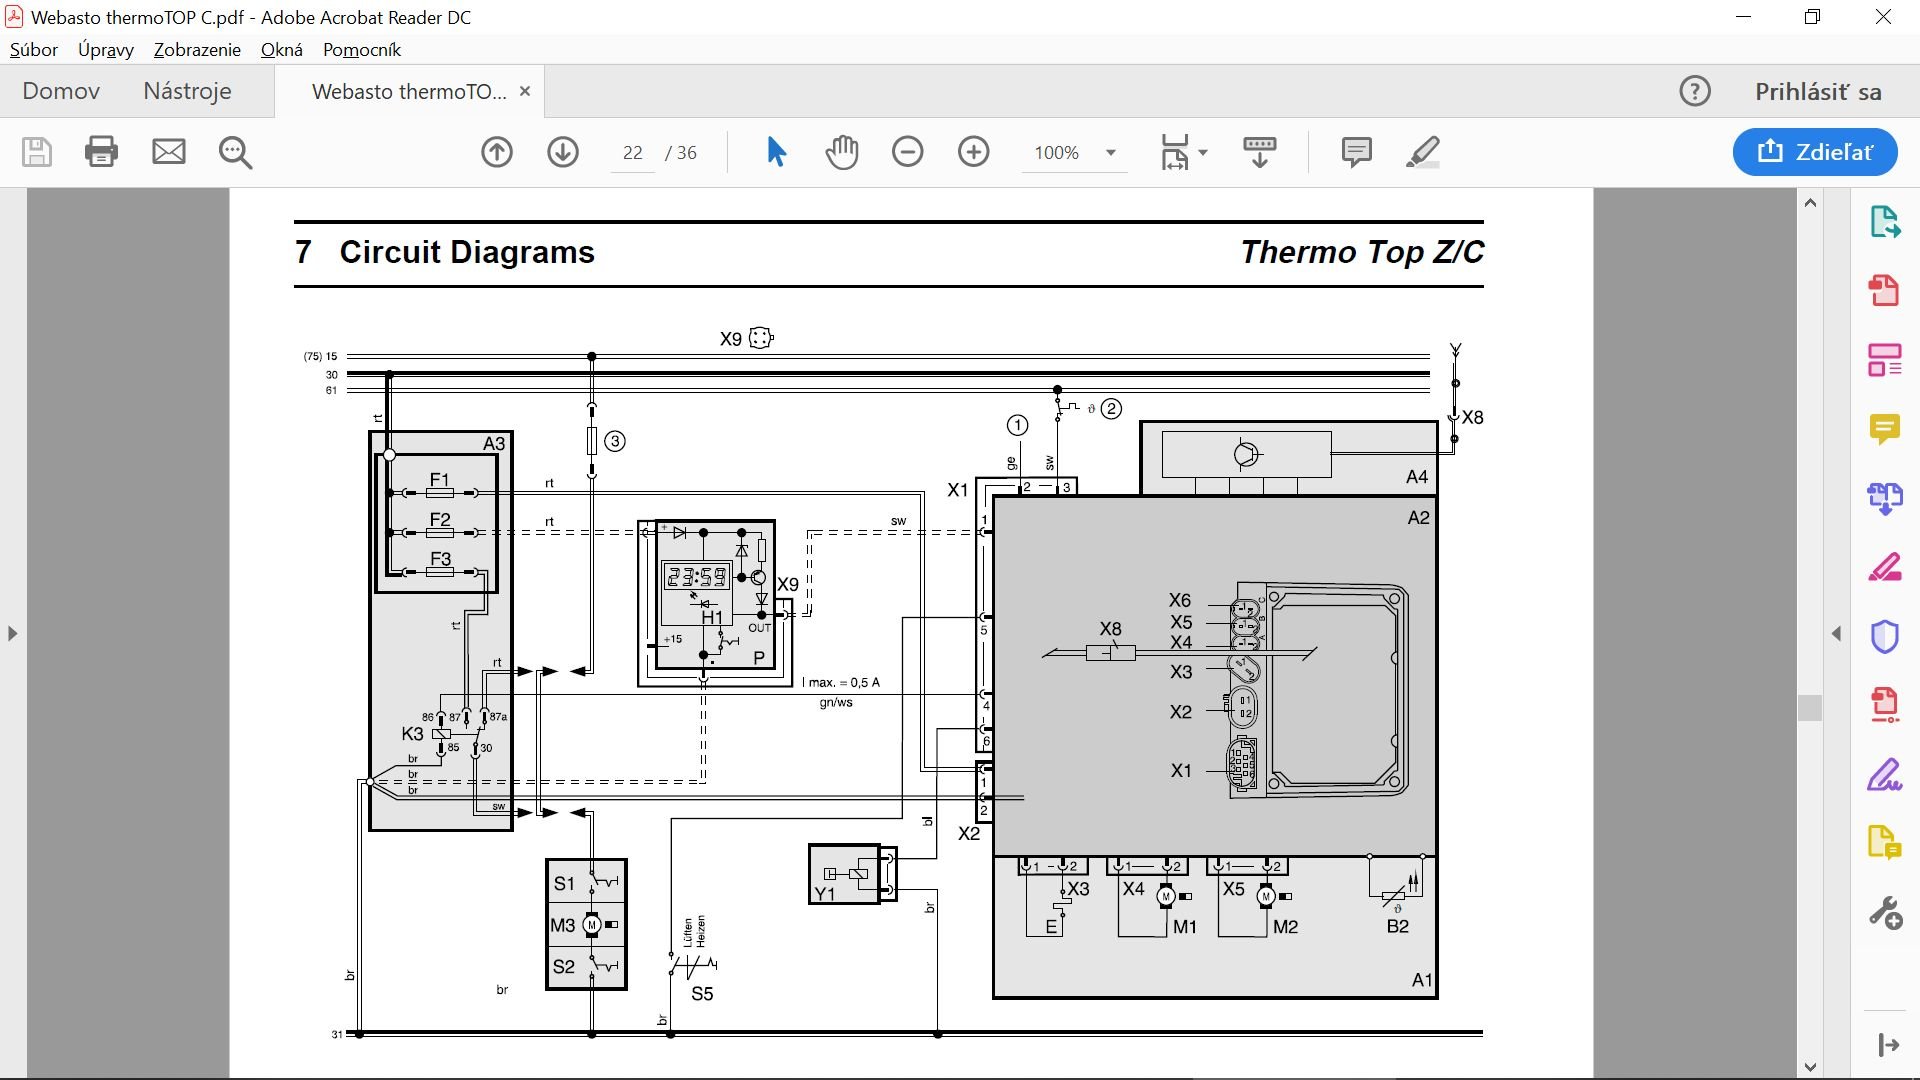Go to previous page arrow

point(497,152)
